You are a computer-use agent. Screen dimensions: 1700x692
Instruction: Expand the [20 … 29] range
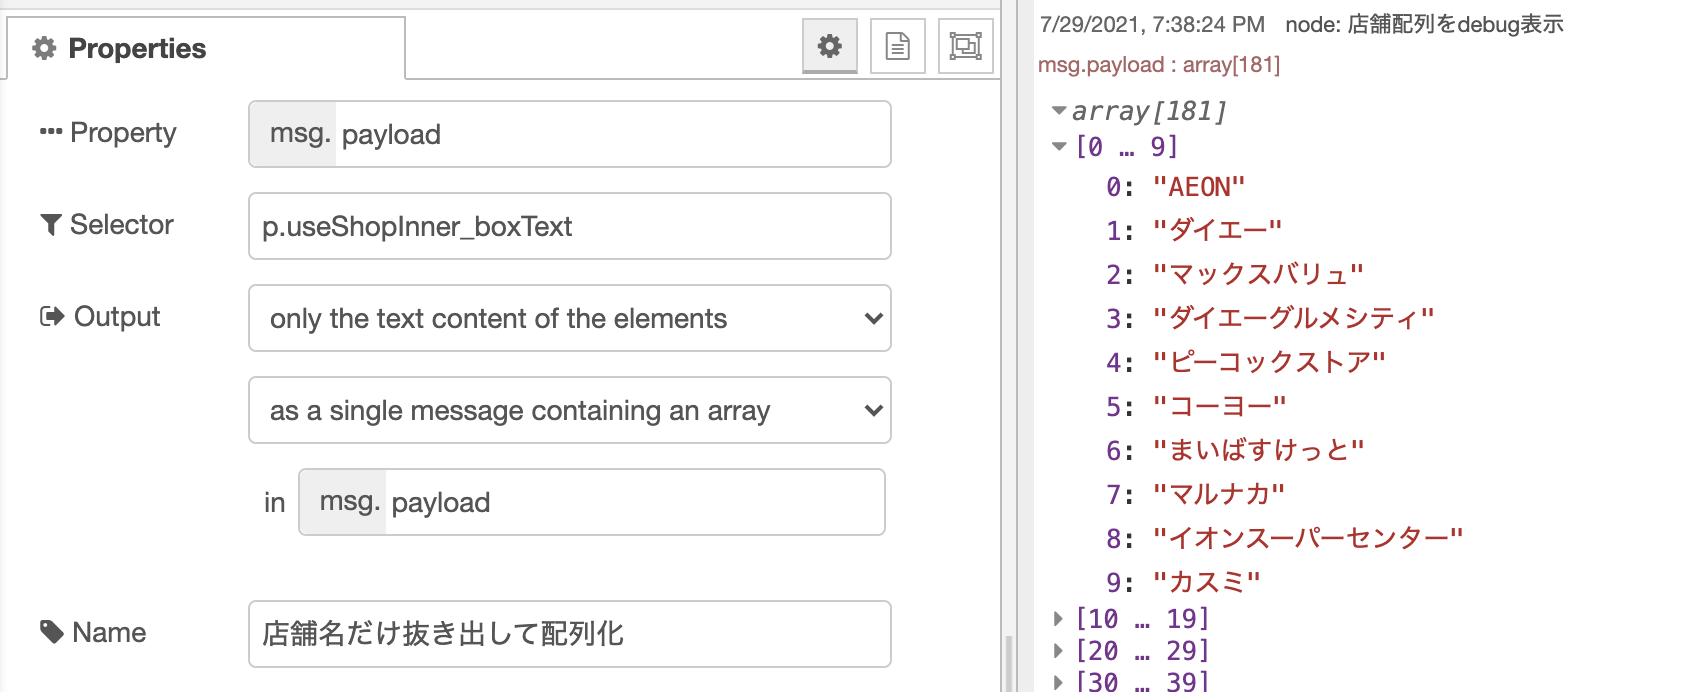(1059, 651)
